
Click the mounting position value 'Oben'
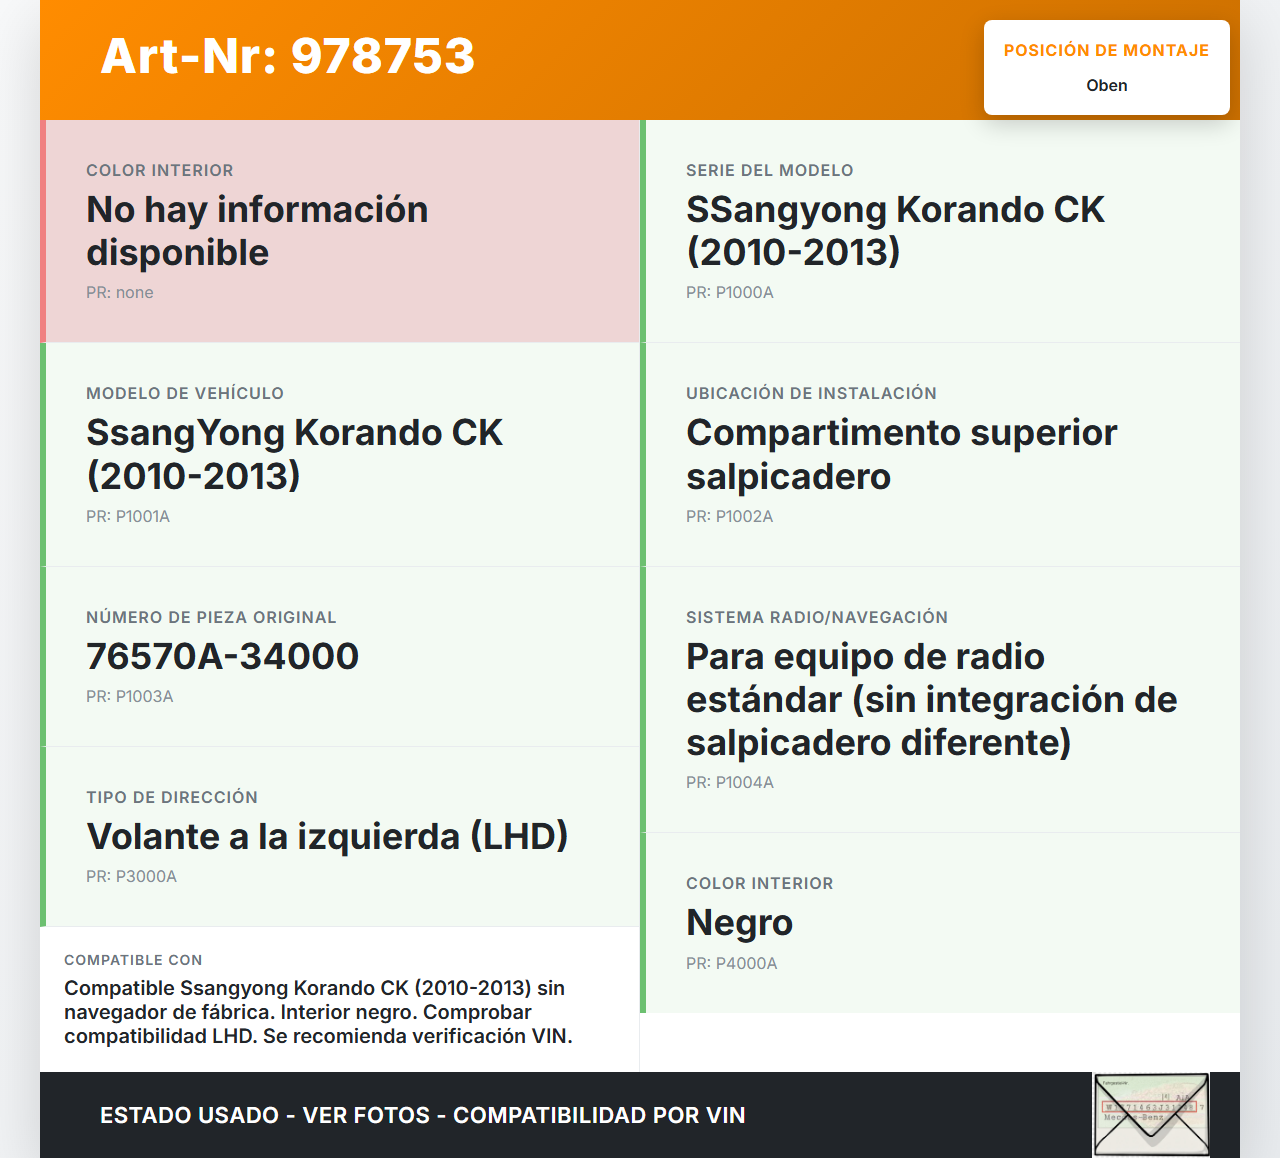click(x=1106, y=85)
